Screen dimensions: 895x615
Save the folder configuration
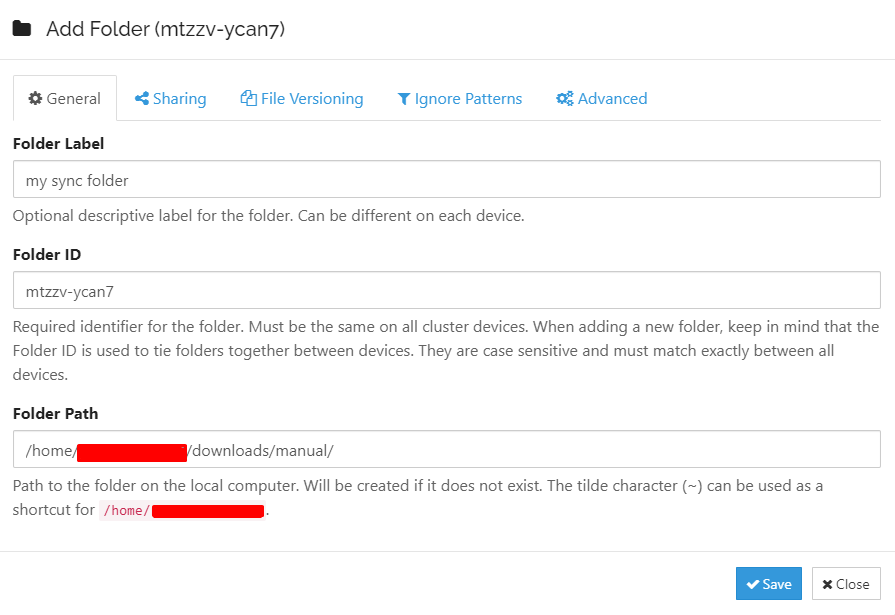point(768,583)
